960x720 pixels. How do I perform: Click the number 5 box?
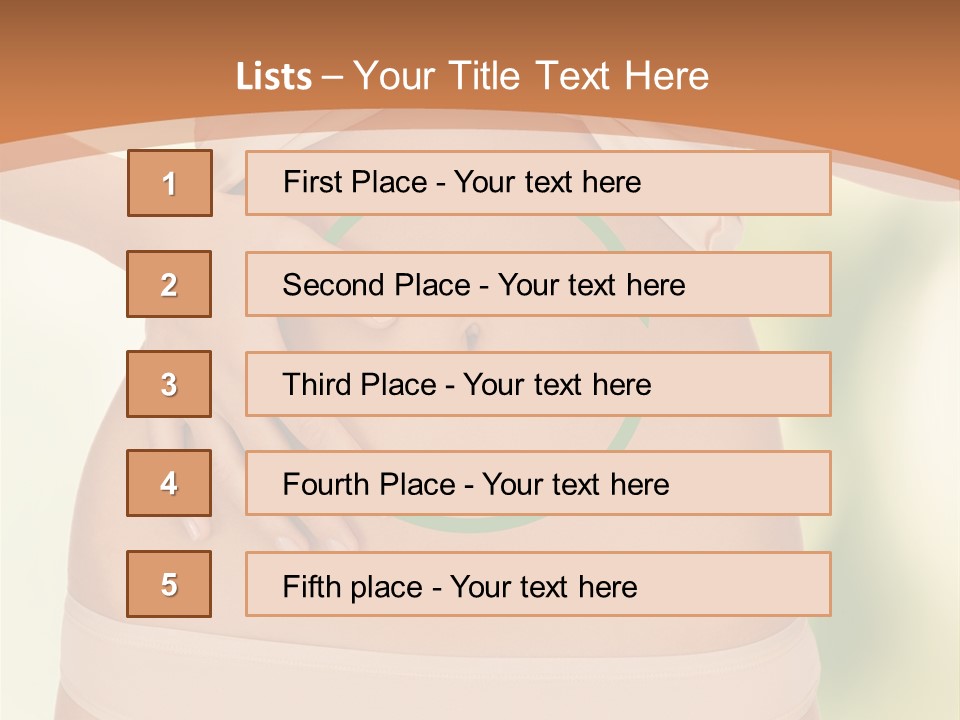coord(169,584)
